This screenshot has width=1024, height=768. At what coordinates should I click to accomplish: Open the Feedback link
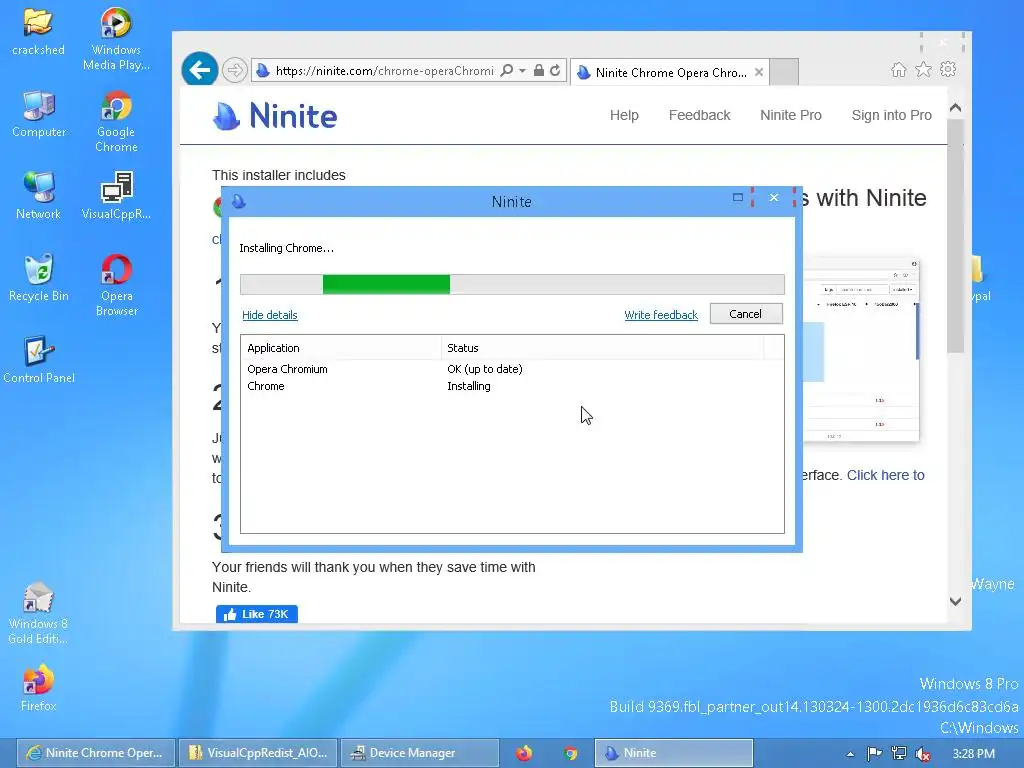pos(699,115)
